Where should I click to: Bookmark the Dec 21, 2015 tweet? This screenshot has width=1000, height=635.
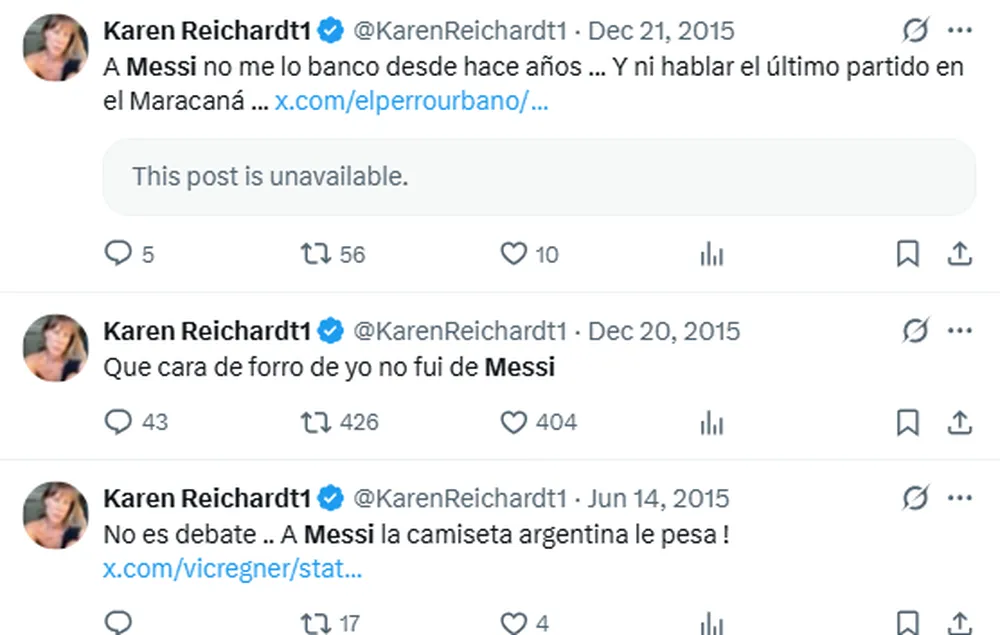(907, 255)
